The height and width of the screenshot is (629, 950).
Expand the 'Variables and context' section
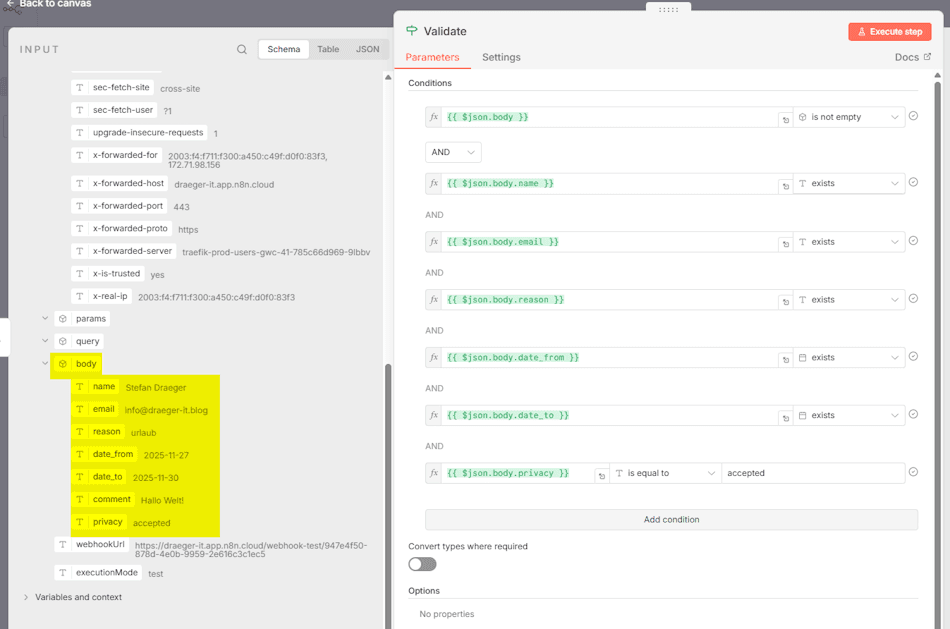26,597
